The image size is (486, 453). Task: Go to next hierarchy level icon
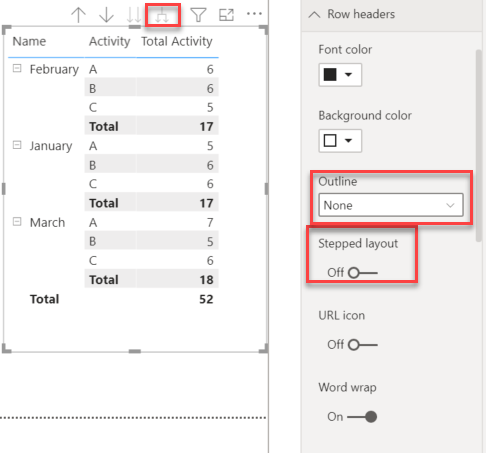click(134, 15)
